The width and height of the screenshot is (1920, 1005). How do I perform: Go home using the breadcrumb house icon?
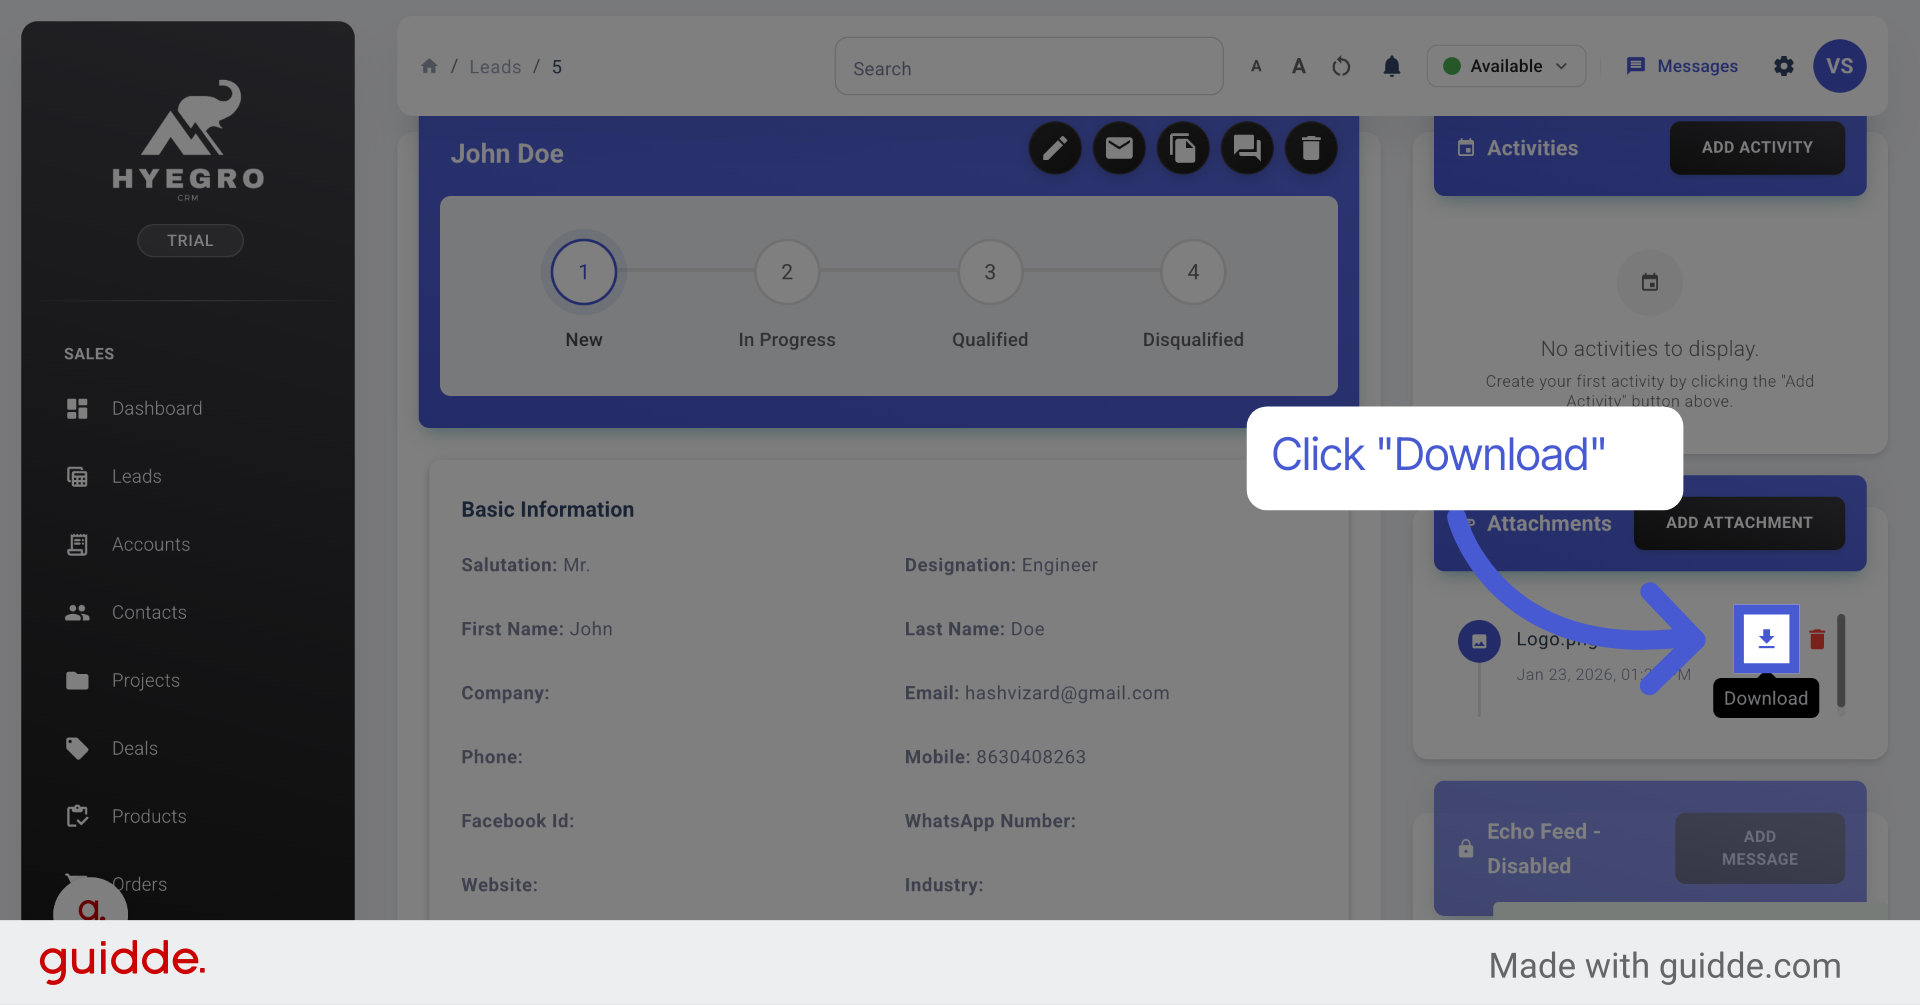[429, 66]
